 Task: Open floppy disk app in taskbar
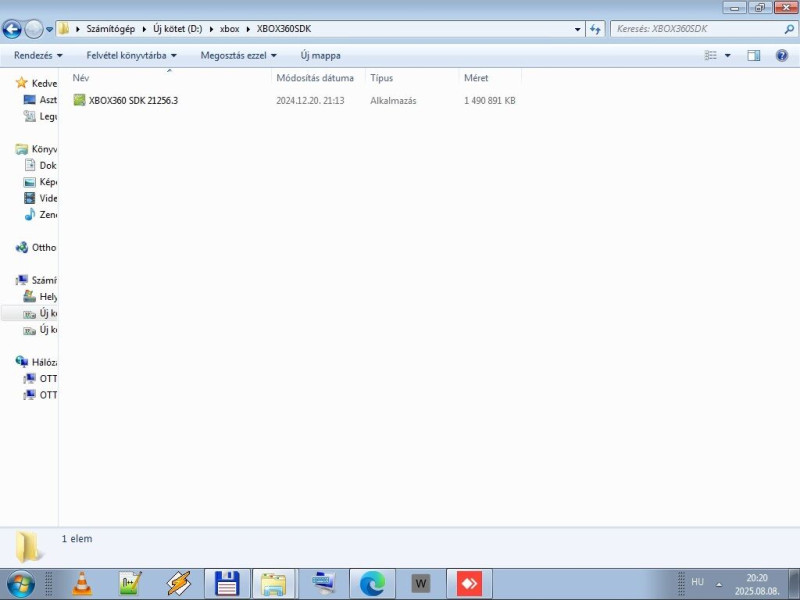[227, 584]
